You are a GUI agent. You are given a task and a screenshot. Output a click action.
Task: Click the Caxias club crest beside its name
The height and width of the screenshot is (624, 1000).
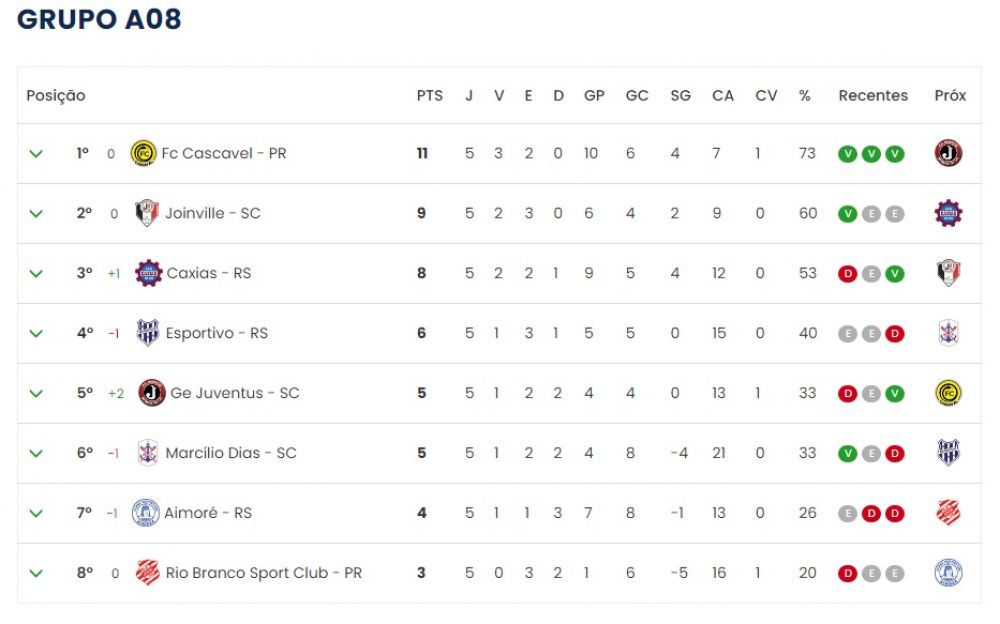(149, 273)
